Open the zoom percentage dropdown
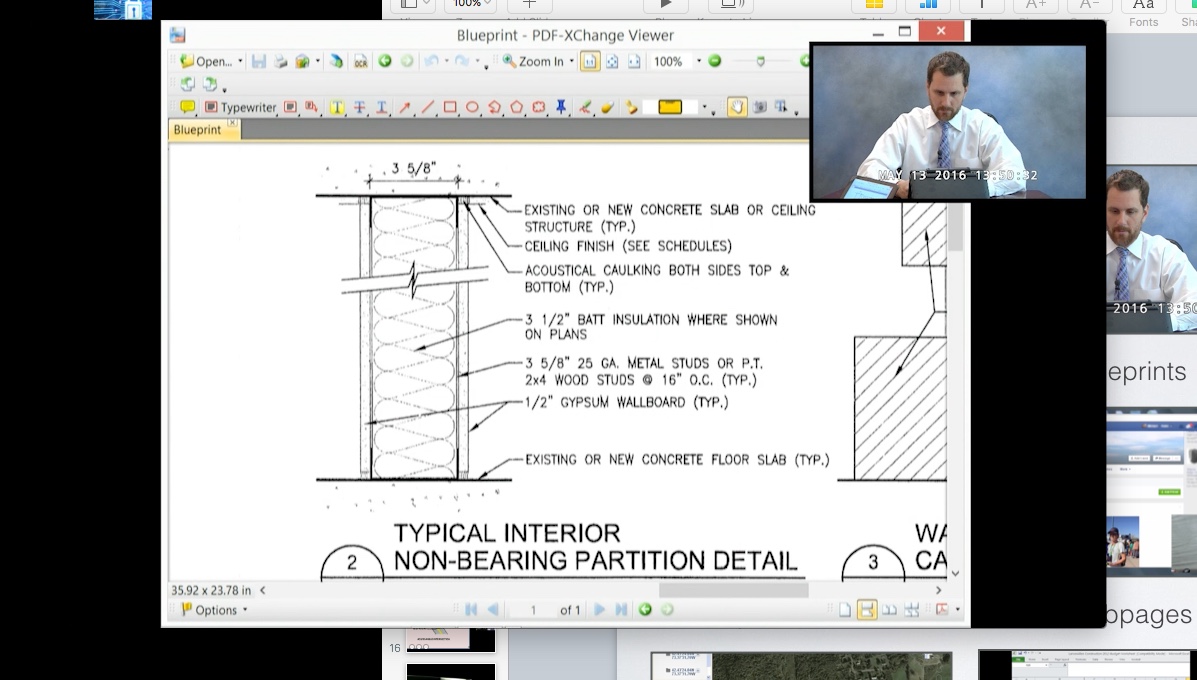The width and height of the screenshot is (1197, 680). coord(698,61)
